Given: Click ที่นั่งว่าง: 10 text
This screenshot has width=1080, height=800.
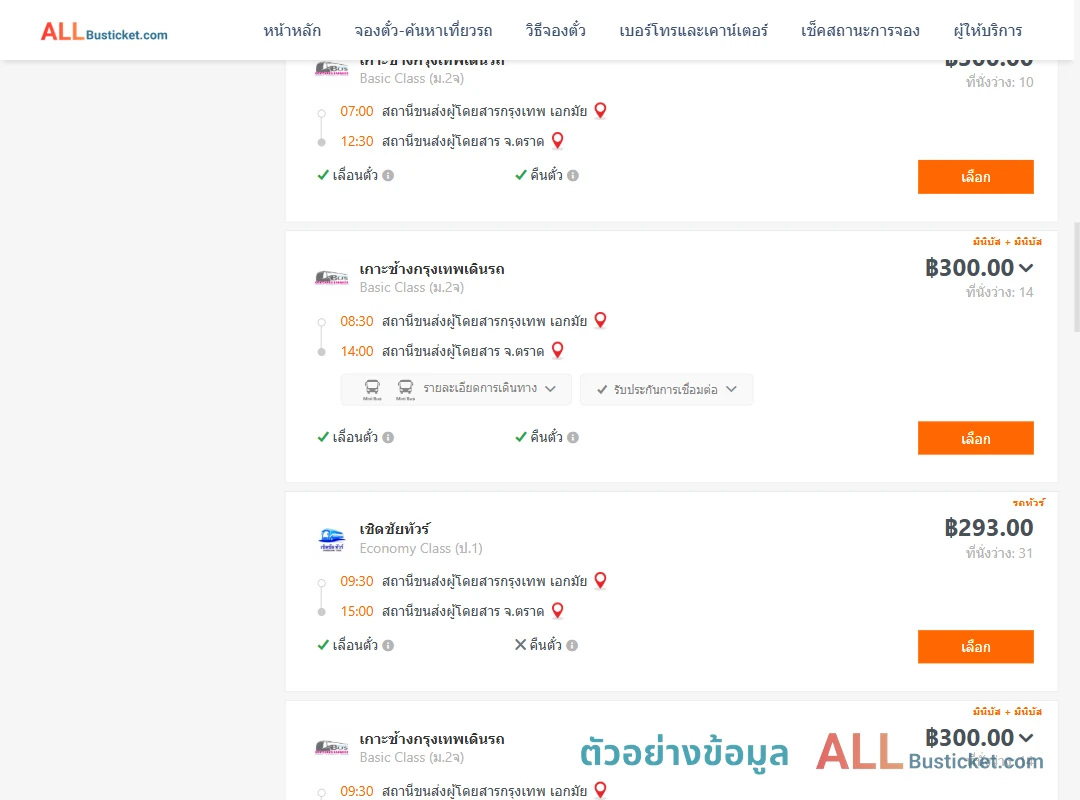Looking at the screenshot, I should click(999, 82).
